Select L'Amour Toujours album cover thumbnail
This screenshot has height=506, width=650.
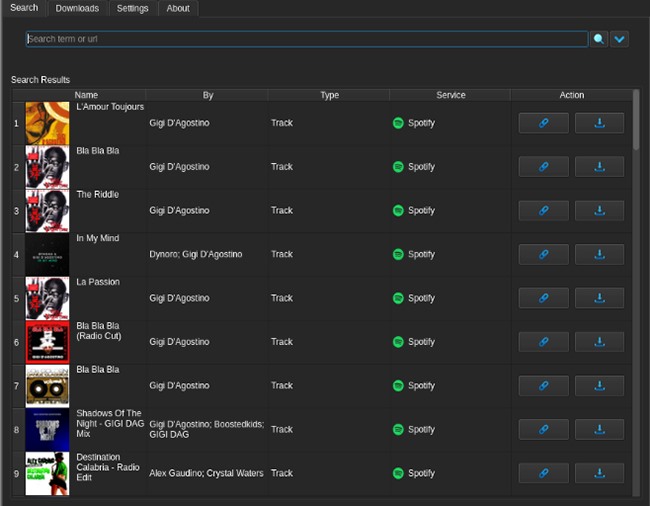pyautogui.click(x=47, y=123)
